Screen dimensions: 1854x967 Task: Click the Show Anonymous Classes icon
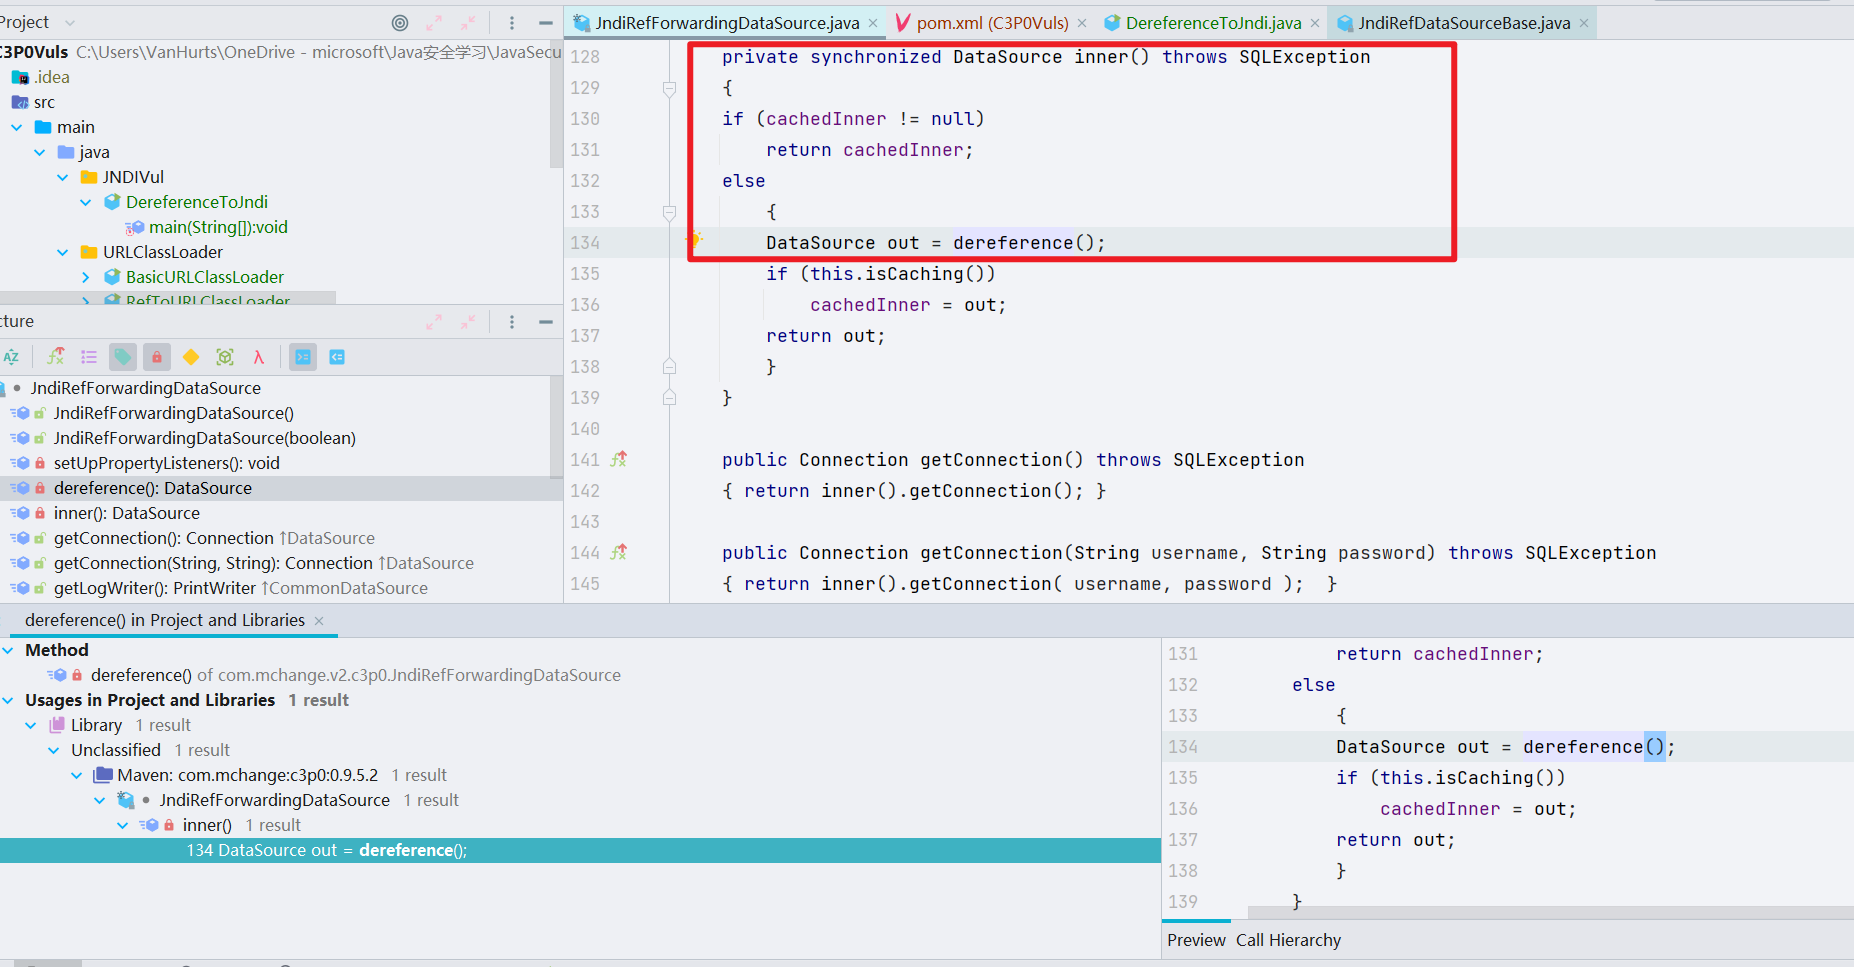tap(225, 357)
